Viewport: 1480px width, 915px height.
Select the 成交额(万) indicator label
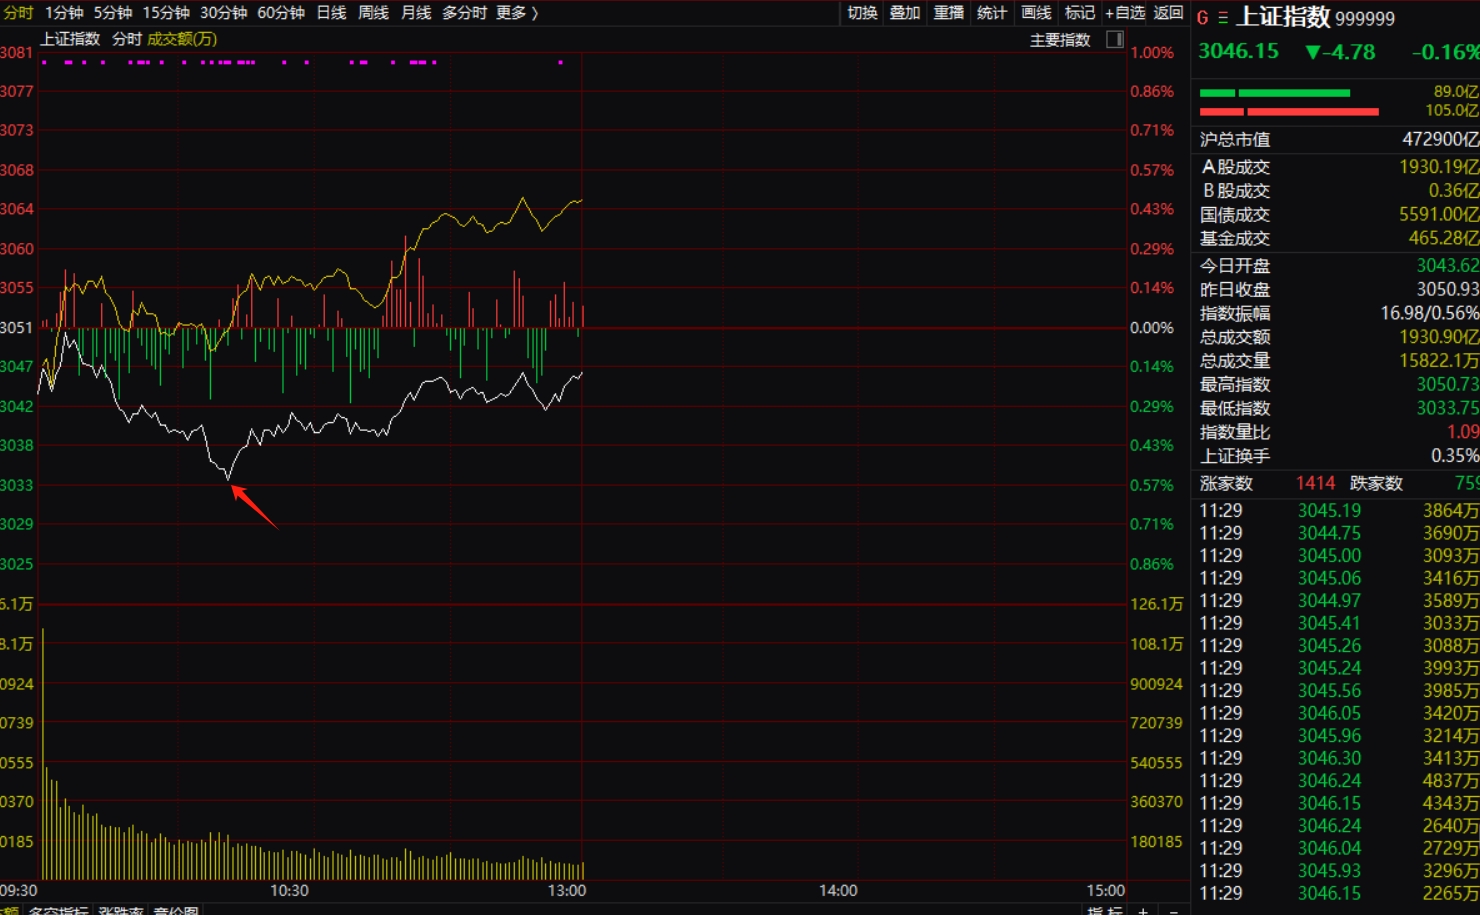point(182,39)
